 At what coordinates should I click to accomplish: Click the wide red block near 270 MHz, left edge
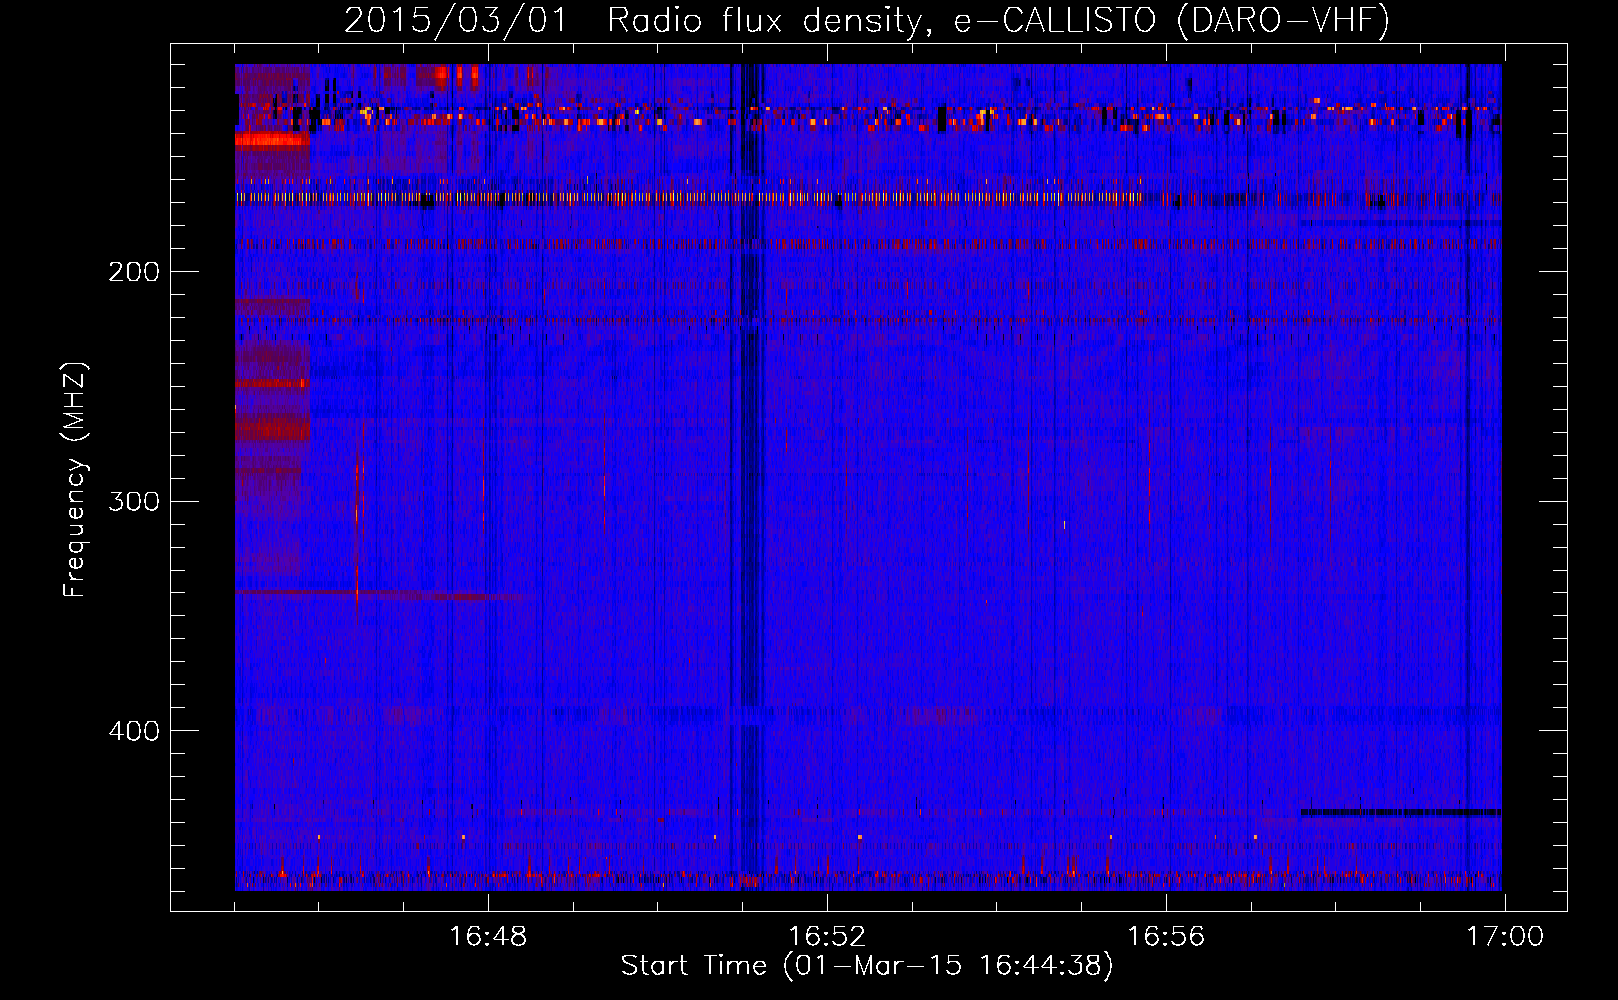point(271,430)
